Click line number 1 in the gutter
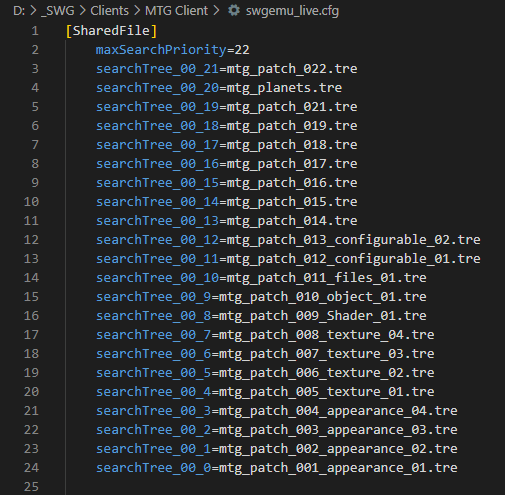The image size is (505, 495). click(x=35, y=31)
